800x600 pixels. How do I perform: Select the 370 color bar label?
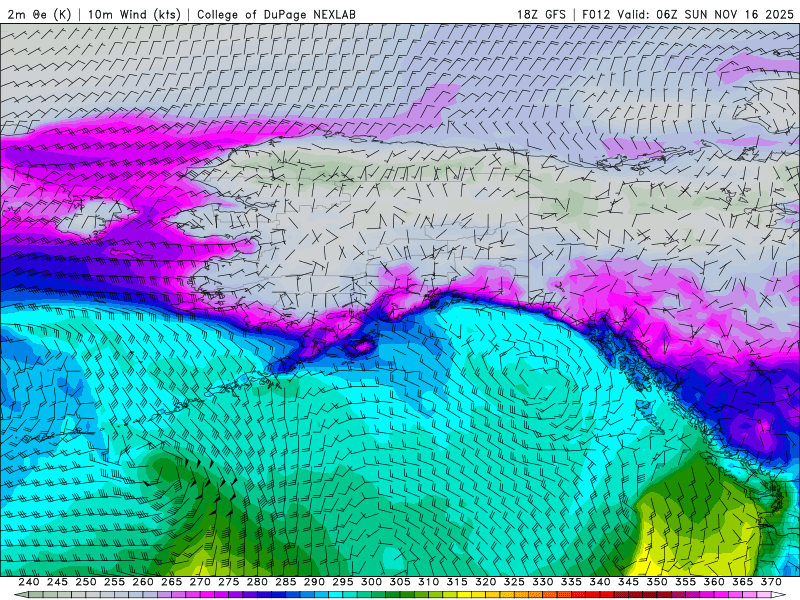pos(771,582)
